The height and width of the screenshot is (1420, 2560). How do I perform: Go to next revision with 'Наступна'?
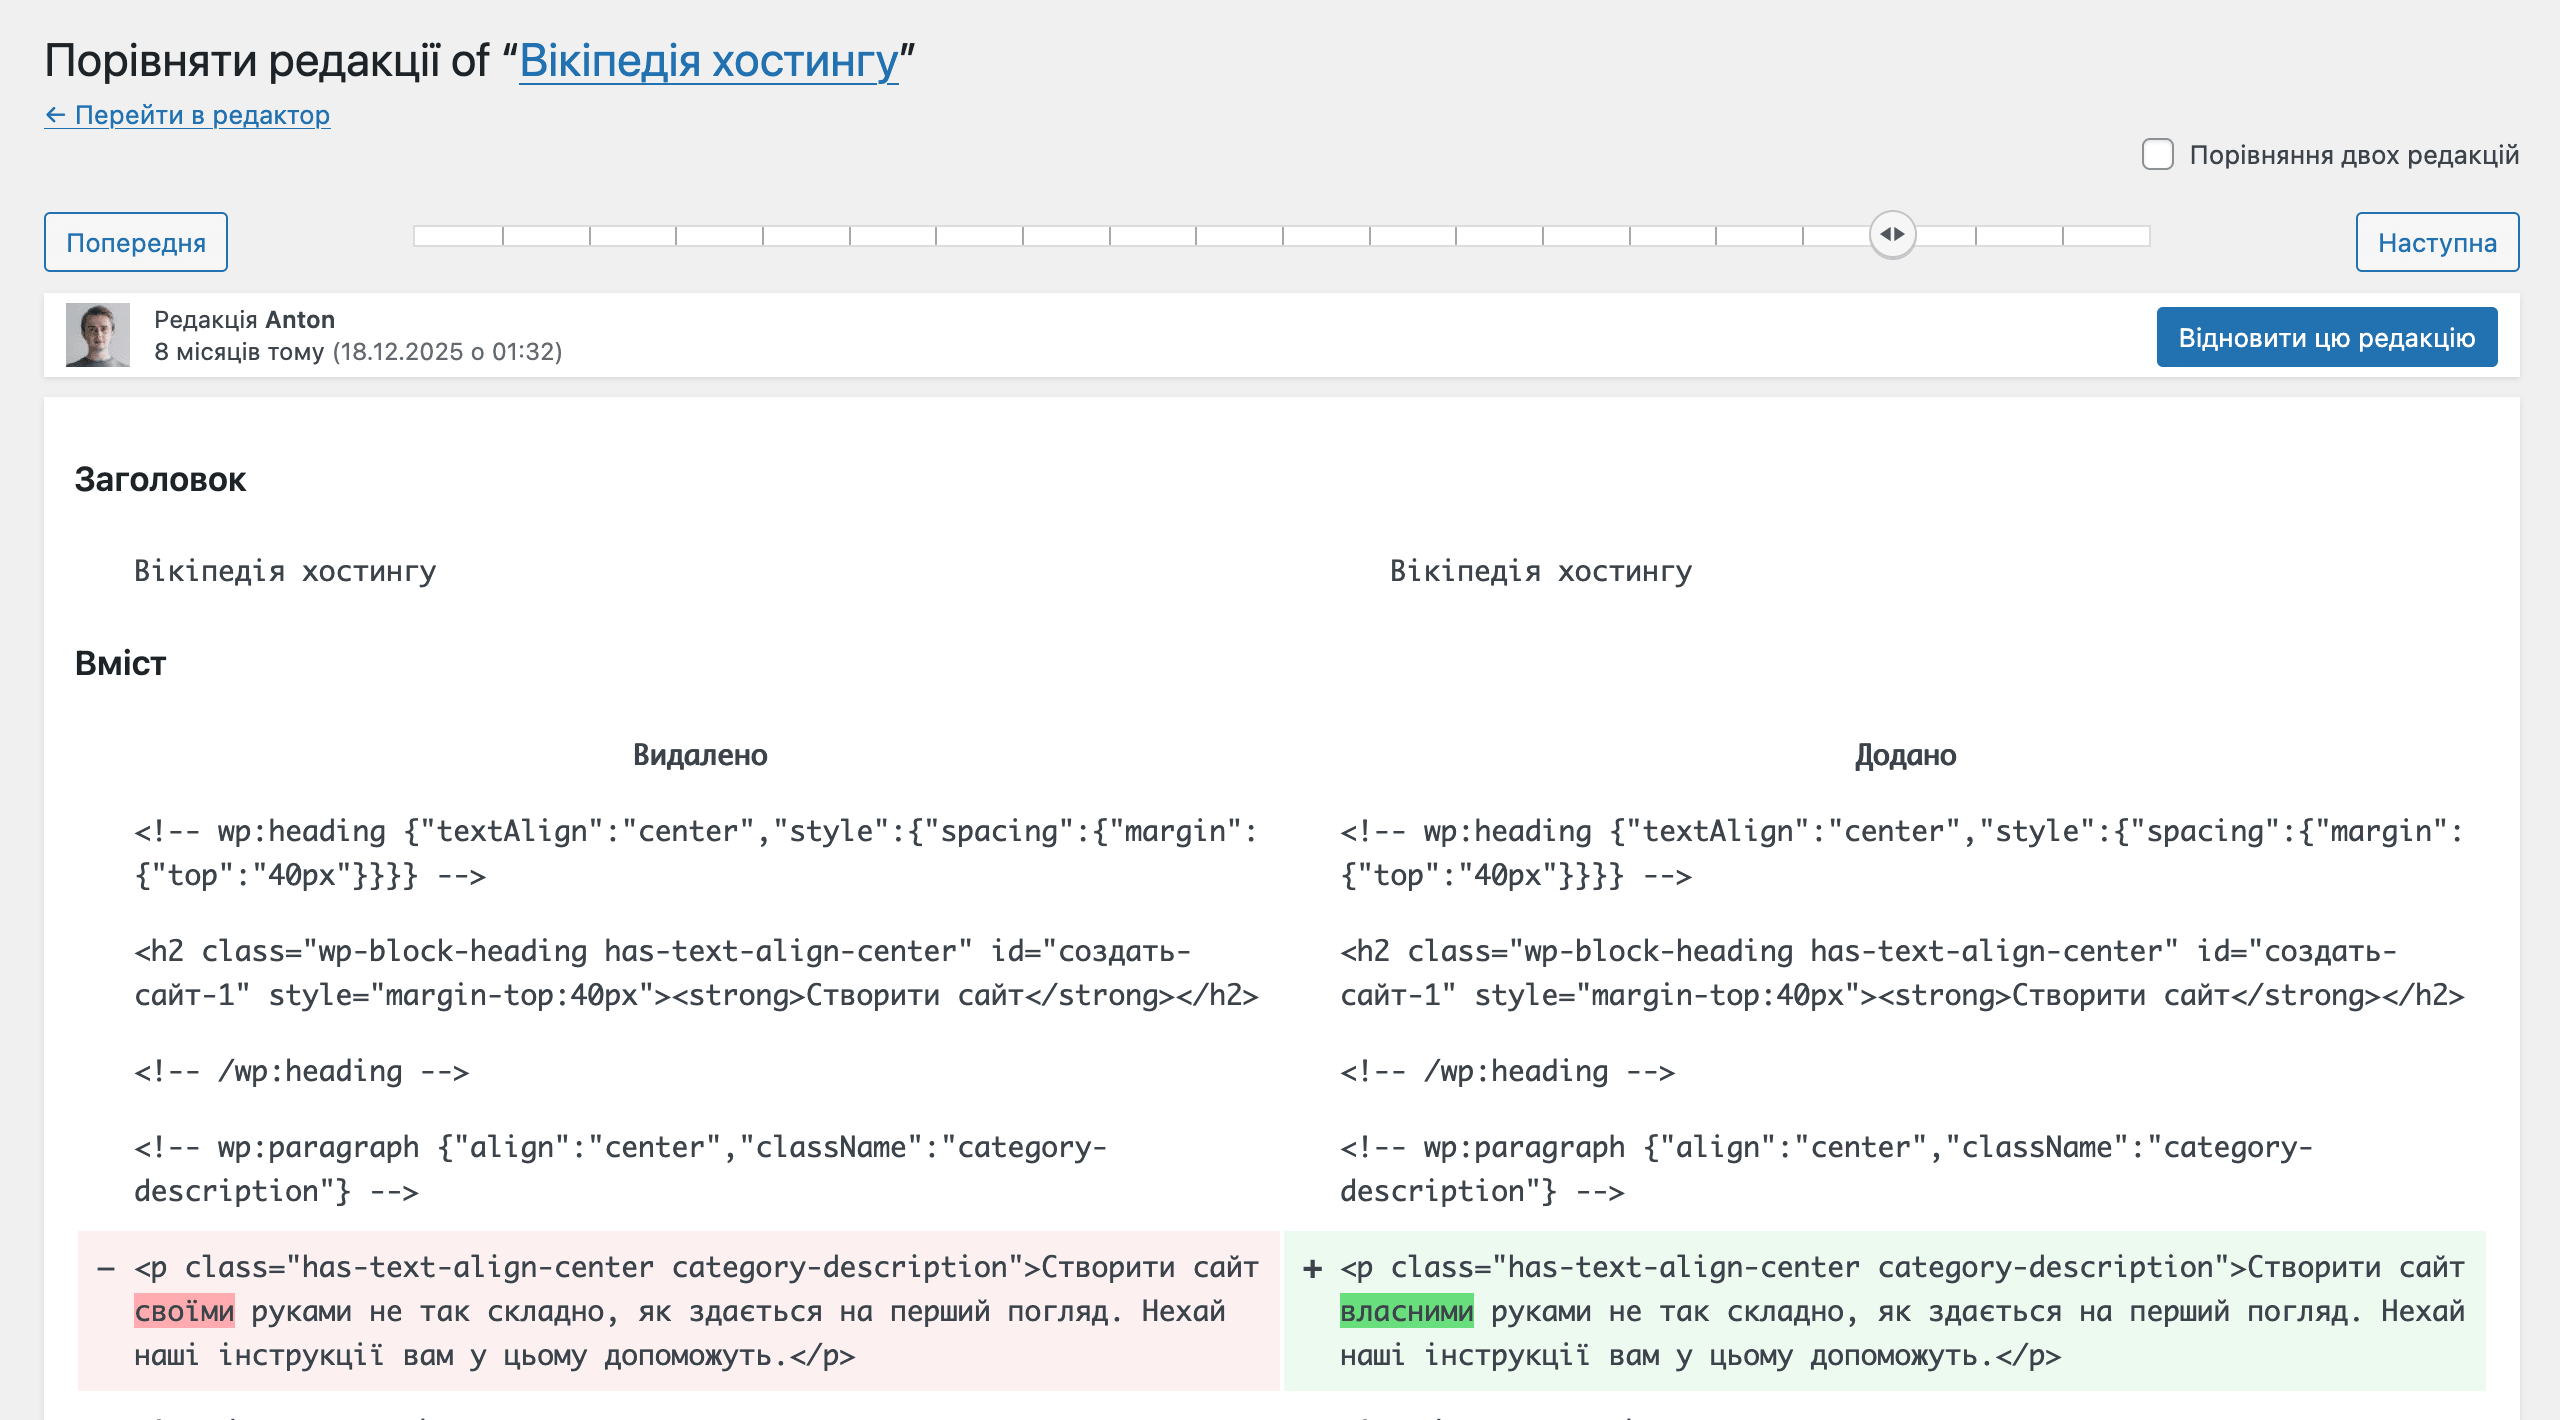coord(2437,242)
